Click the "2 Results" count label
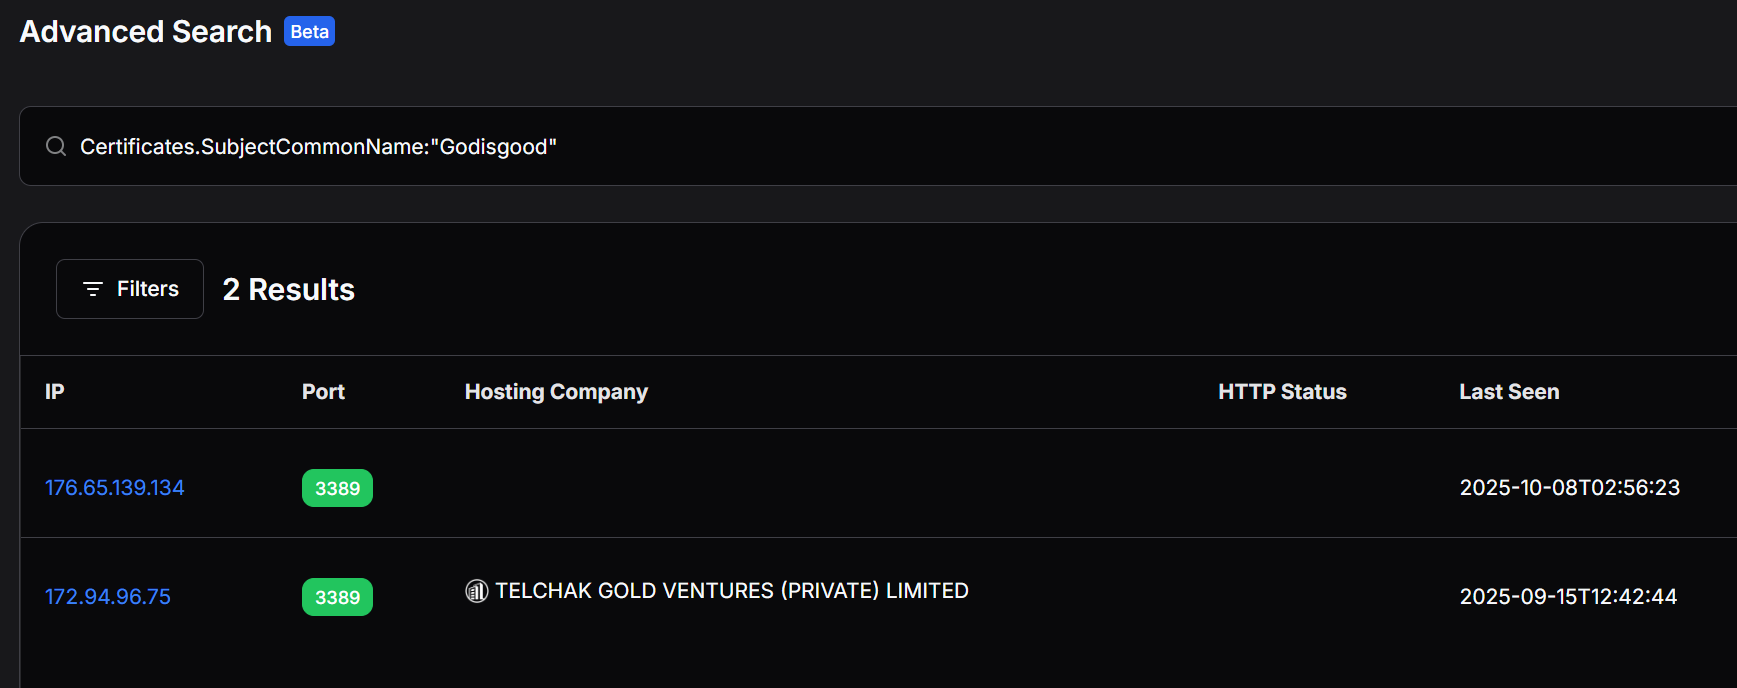 click(x=289, y=290)
